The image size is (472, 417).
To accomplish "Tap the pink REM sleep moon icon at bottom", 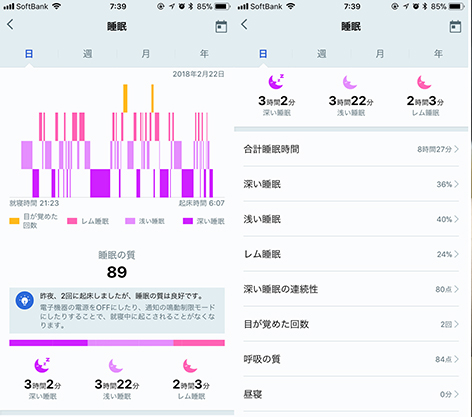I will [190, 366].
